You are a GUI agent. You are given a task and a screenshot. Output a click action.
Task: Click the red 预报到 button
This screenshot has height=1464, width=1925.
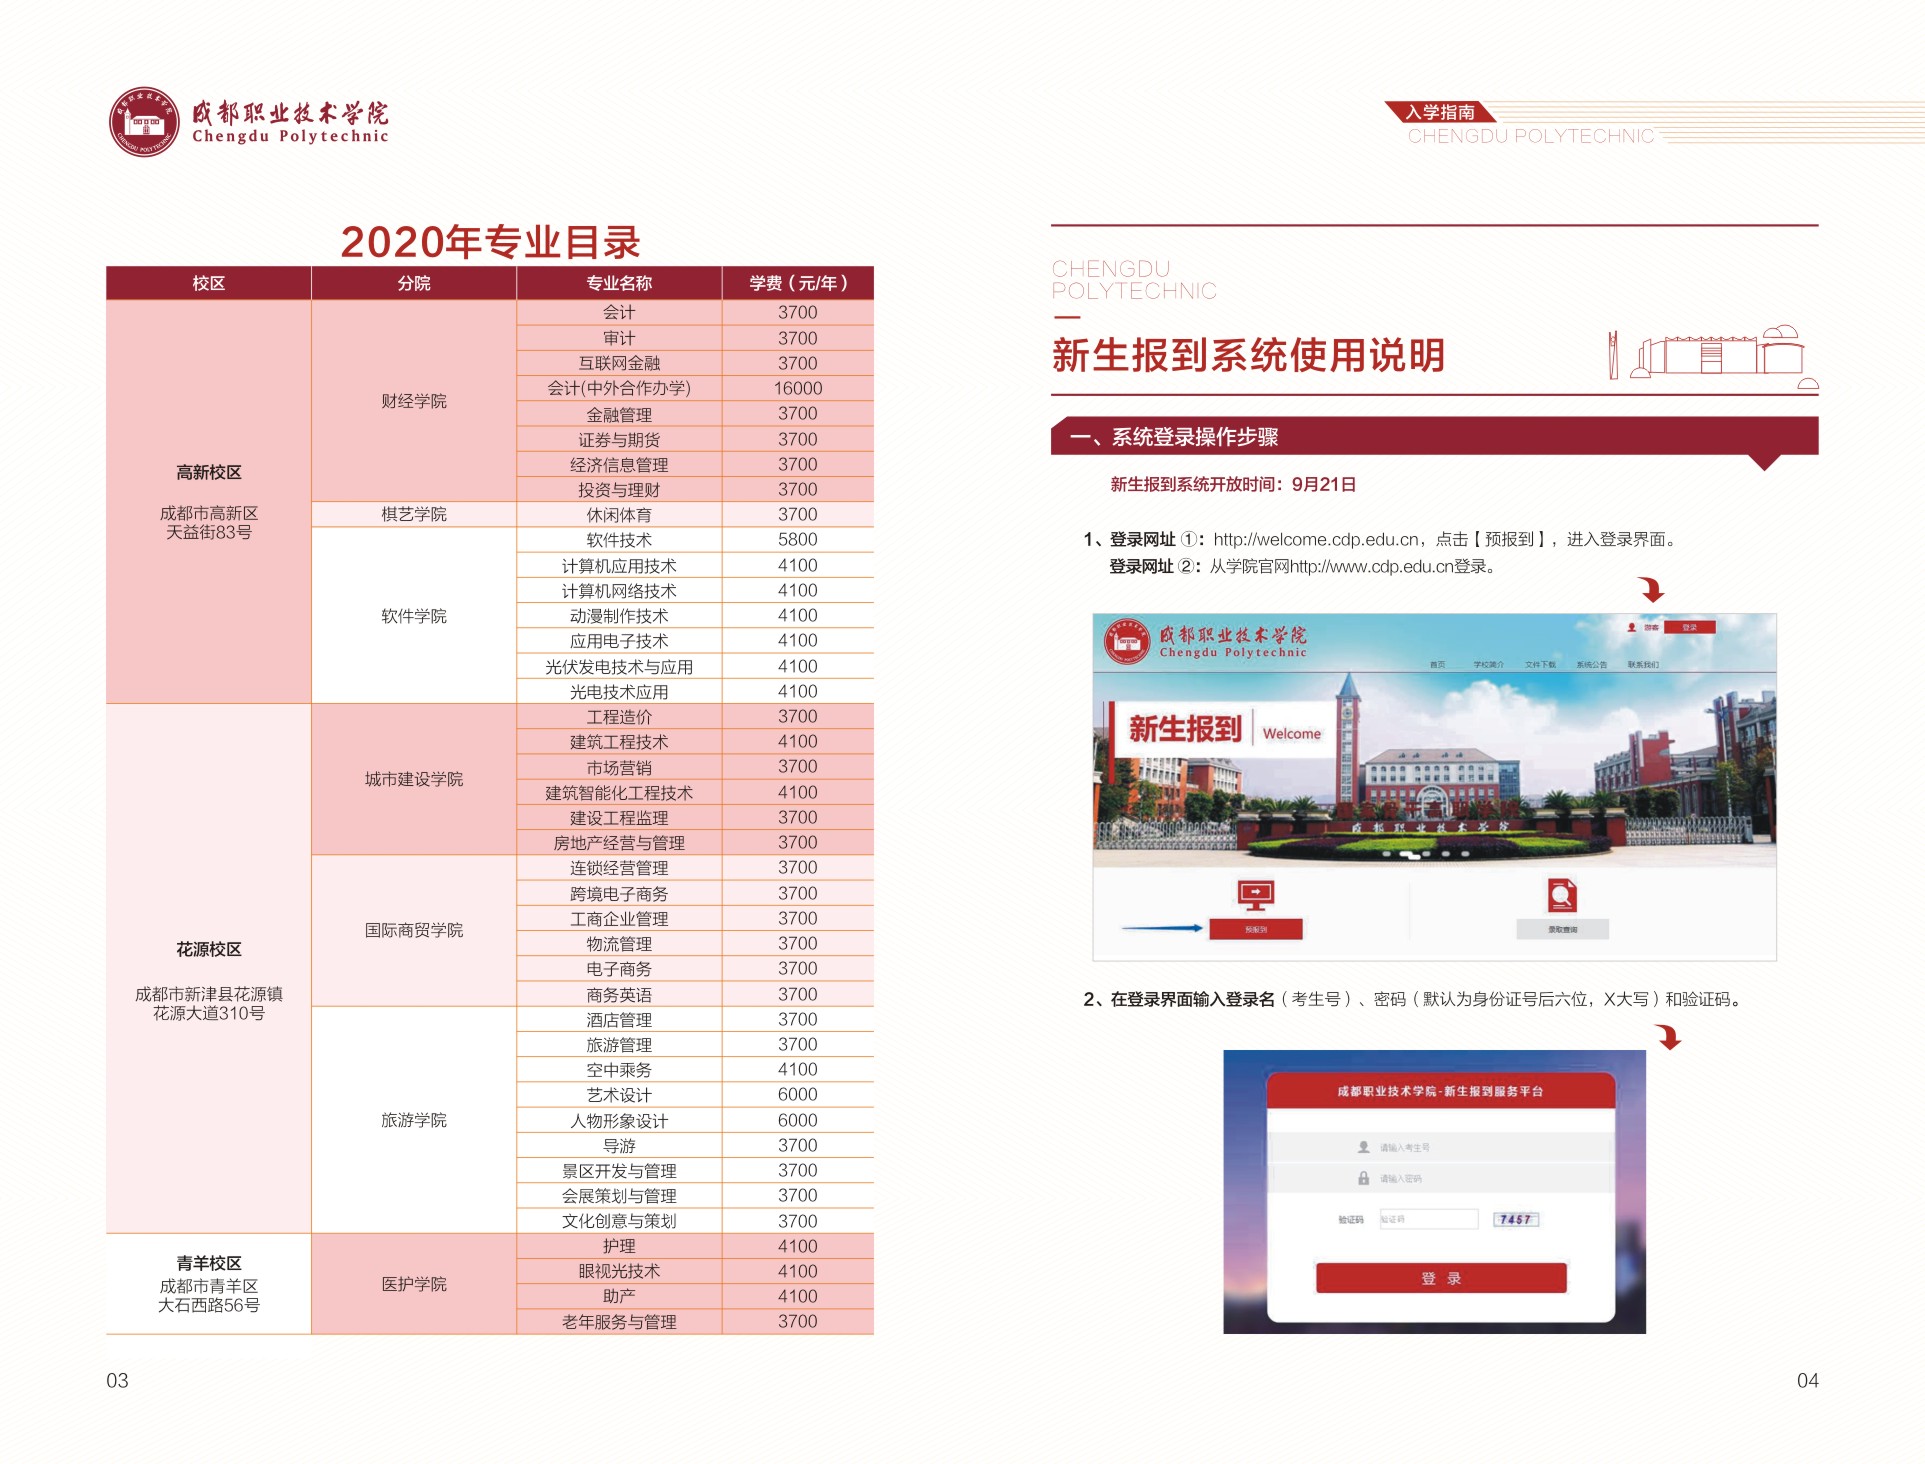[1255, 929]
